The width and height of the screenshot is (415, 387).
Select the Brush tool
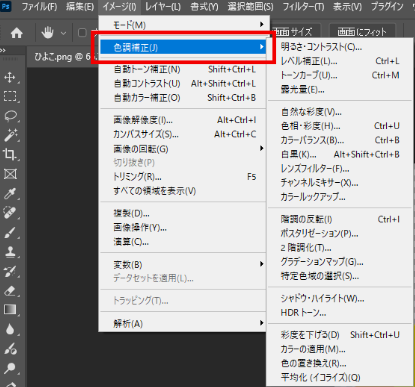[10, 232]
